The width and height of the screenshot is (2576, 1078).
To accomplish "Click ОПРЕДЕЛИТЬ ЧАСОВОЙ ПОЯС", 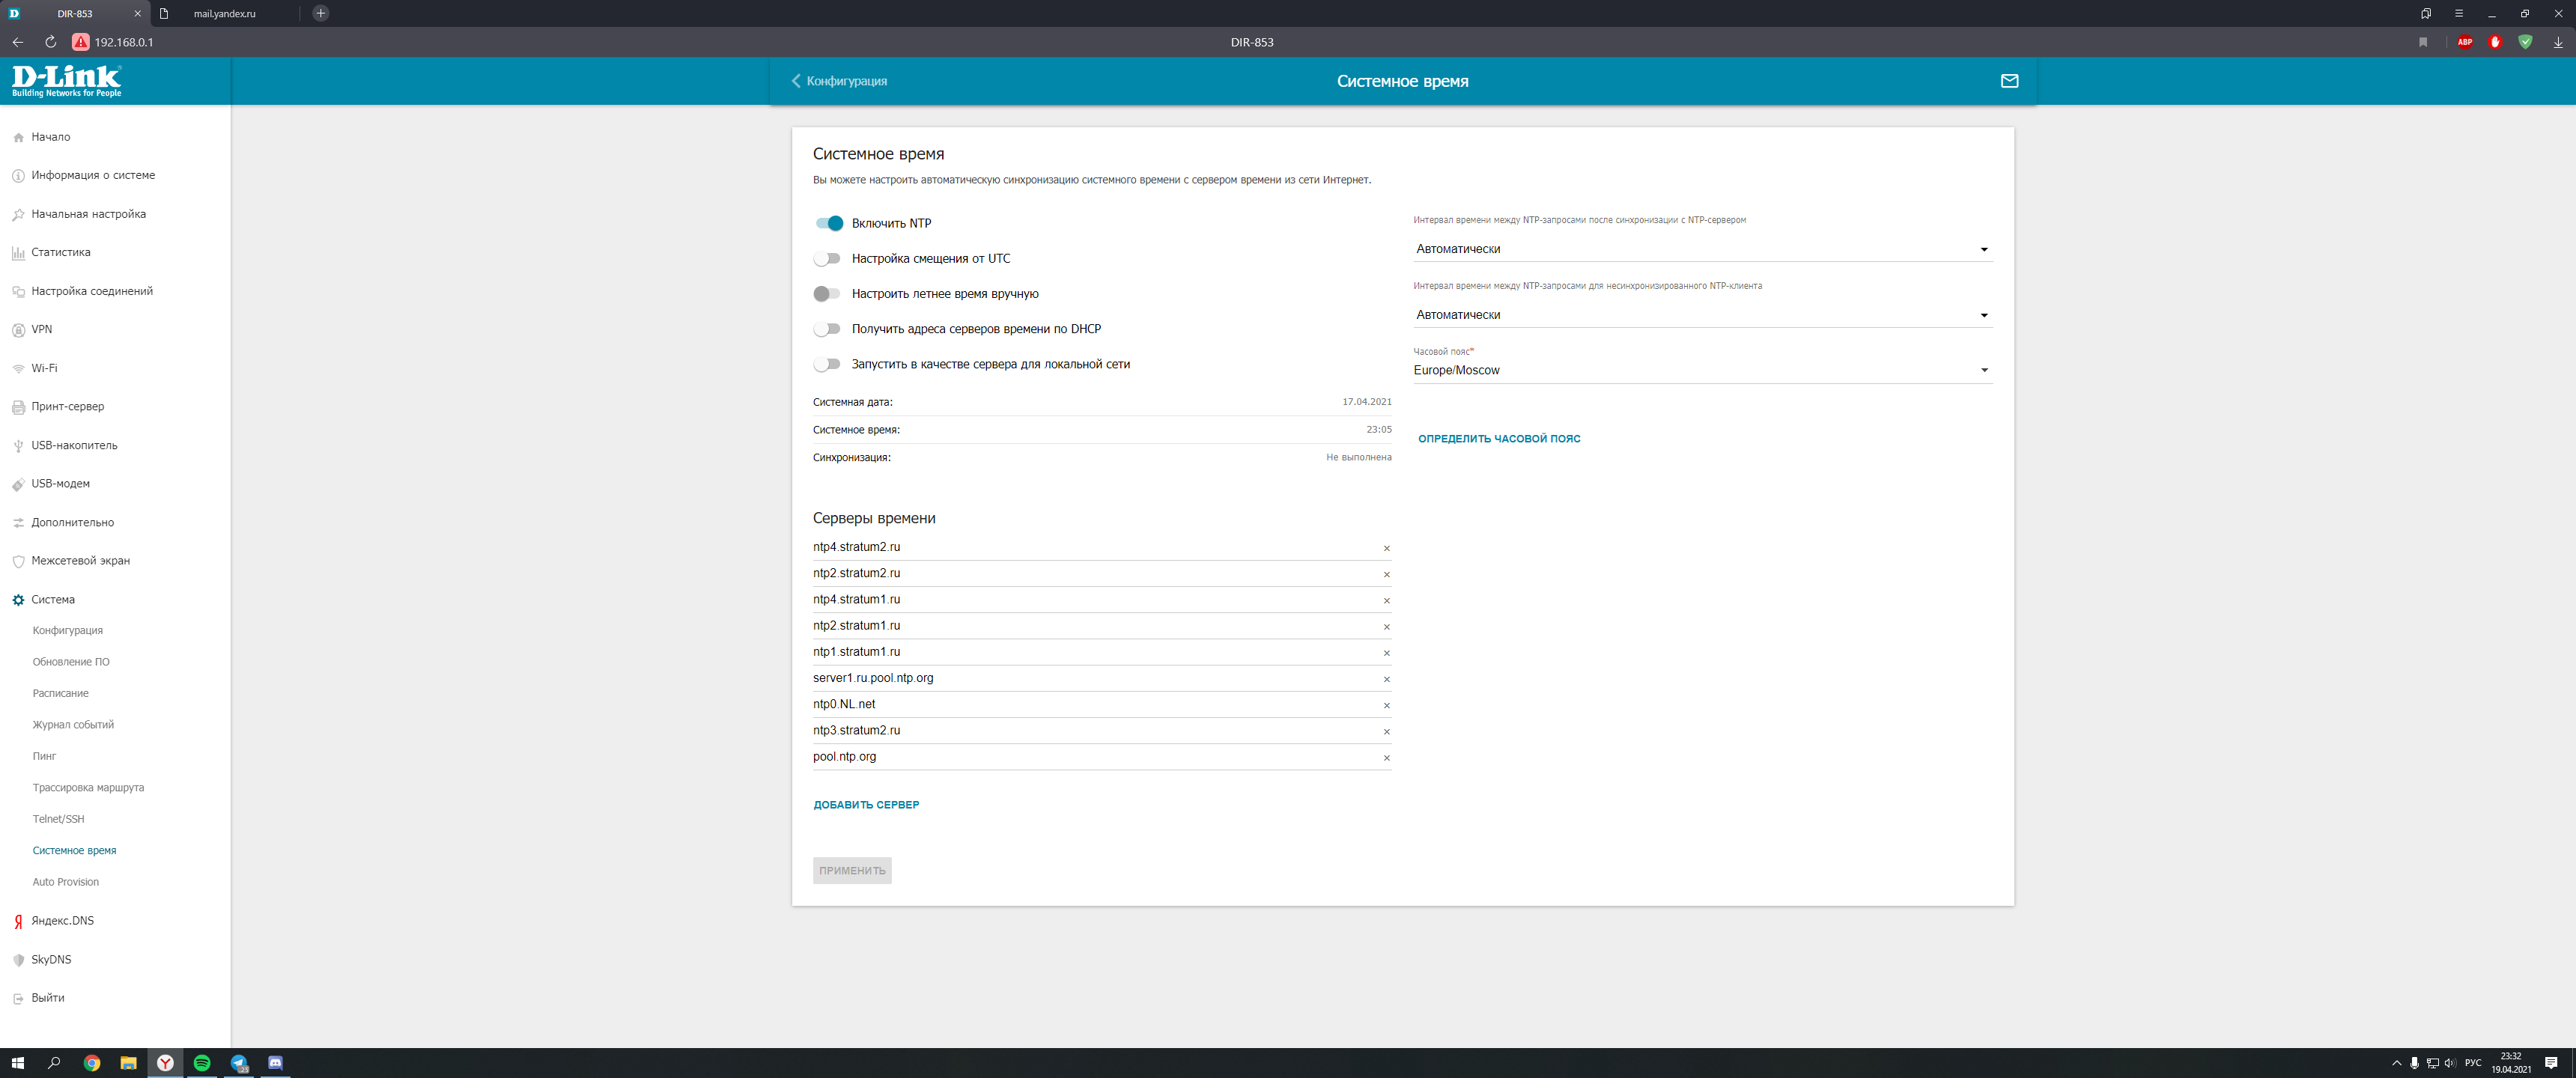I will (1499, 439).
